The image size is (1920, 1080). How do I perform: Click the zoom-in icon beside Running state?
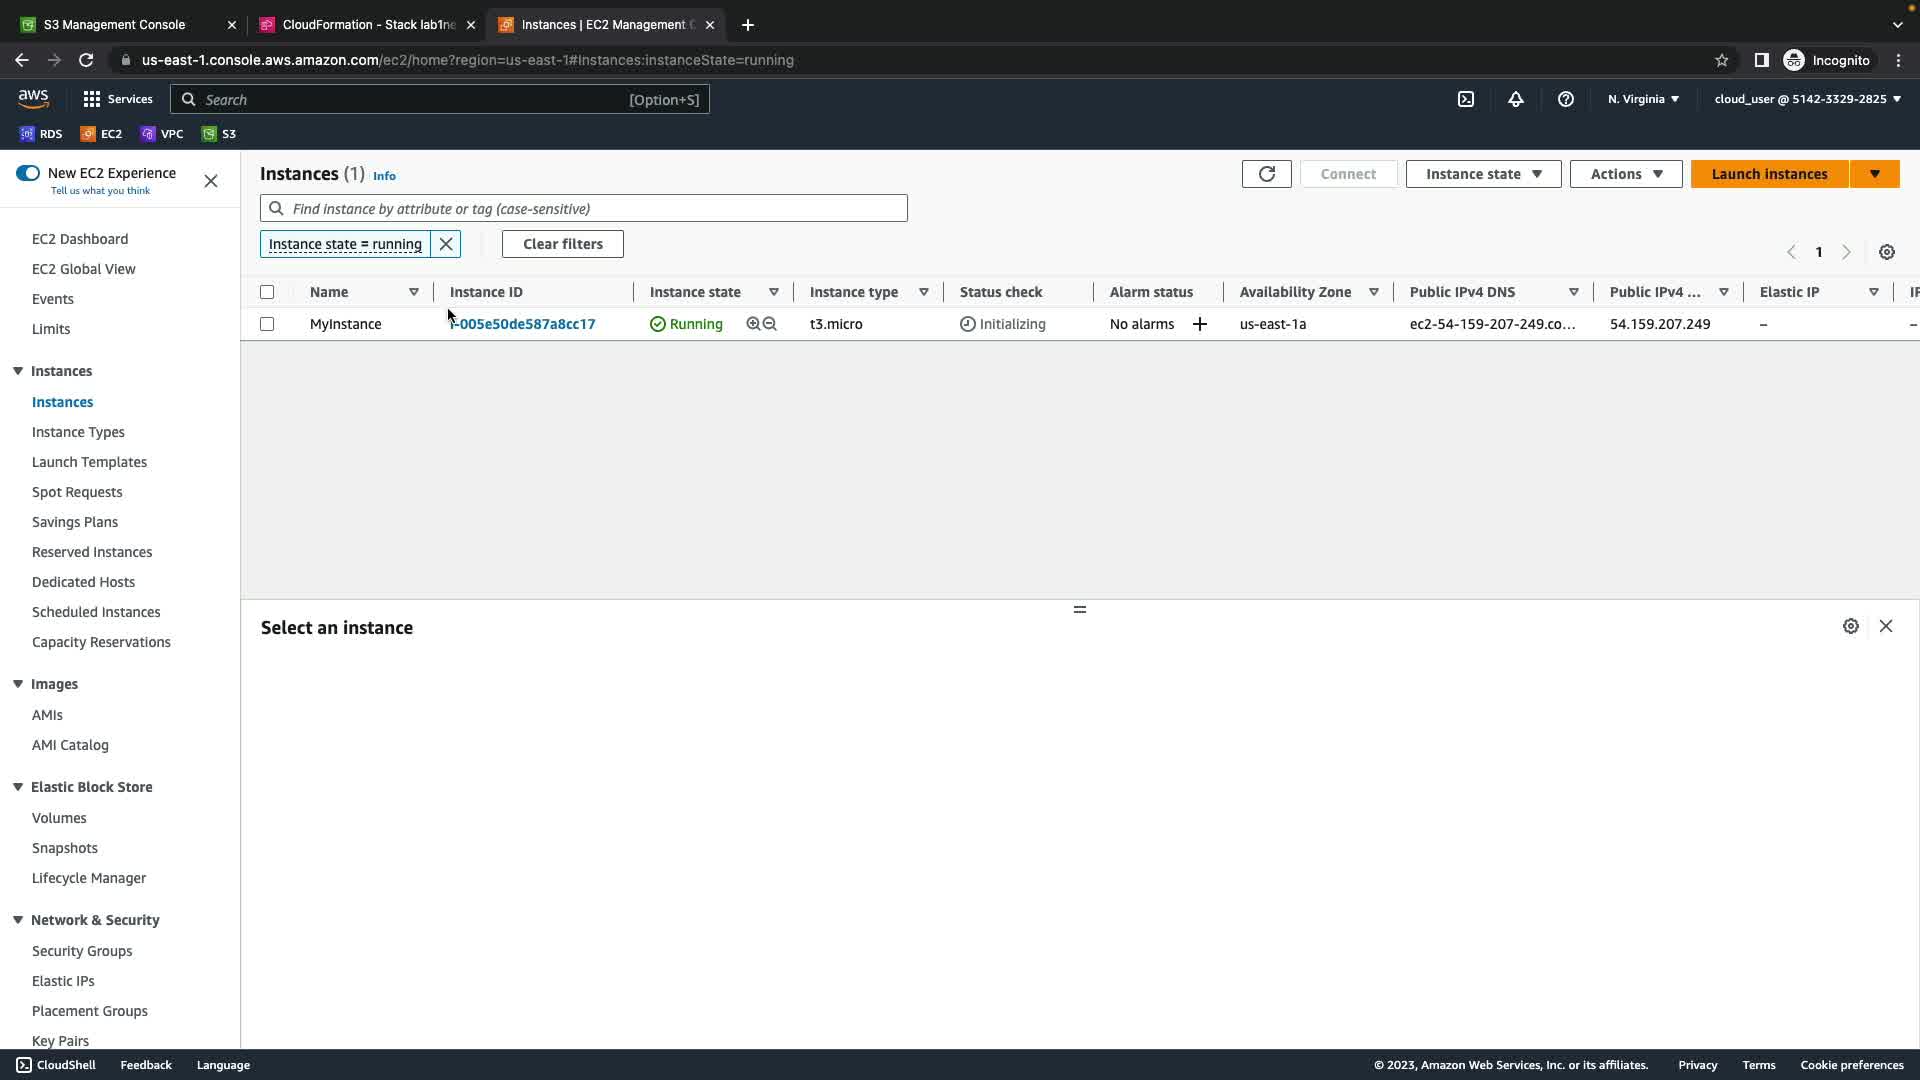(753, 324)
